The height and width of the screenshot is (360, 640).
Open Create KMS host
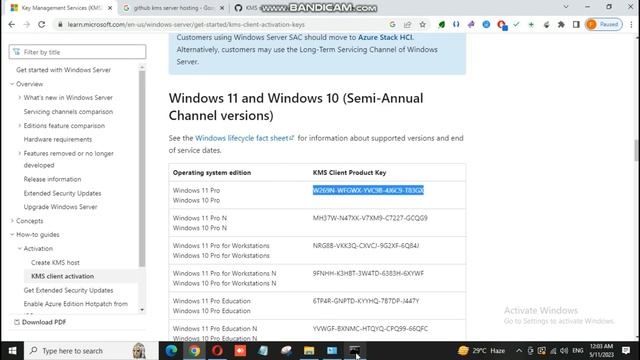click(x=55, y=262)
